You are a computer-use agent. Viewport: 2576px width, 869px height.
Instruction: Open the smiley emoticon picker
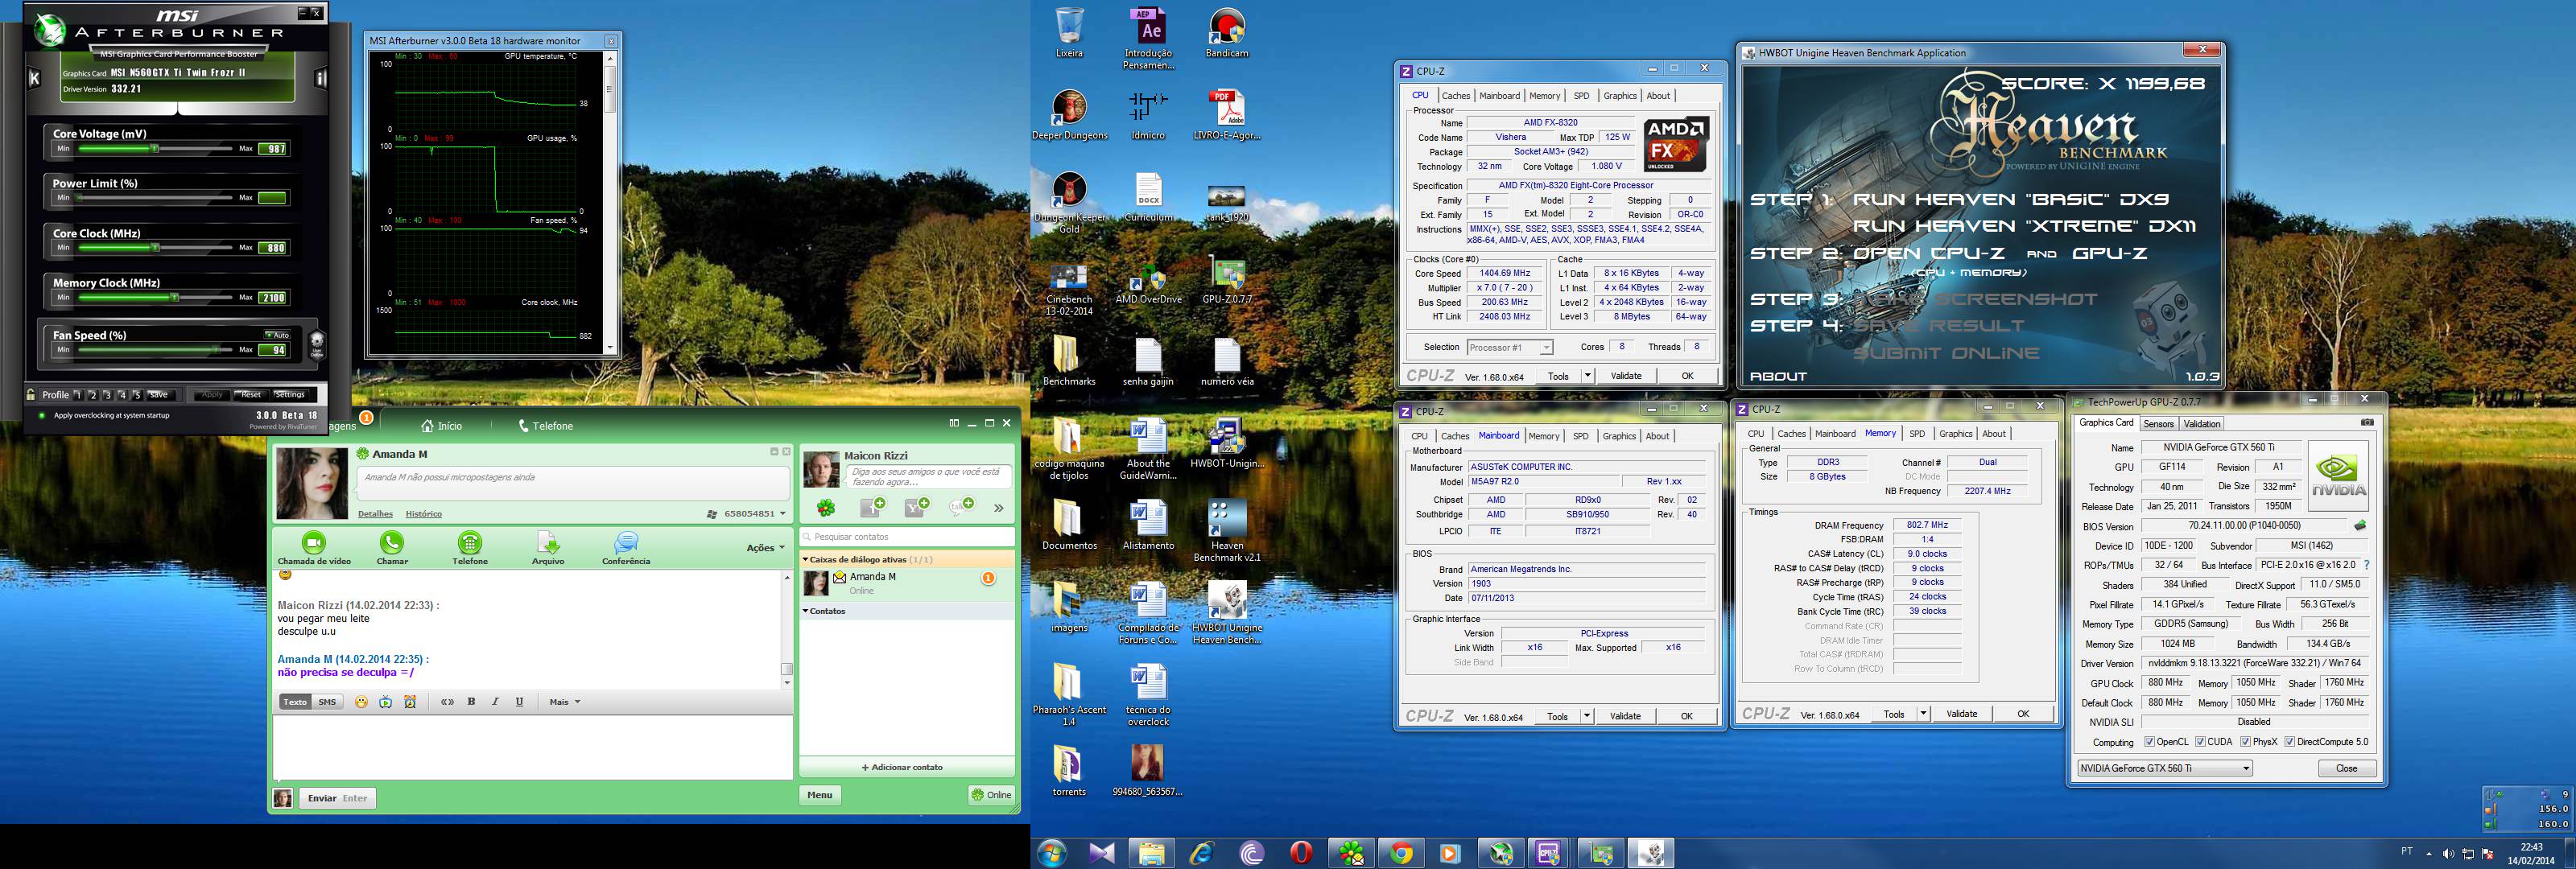coord(362,702)
